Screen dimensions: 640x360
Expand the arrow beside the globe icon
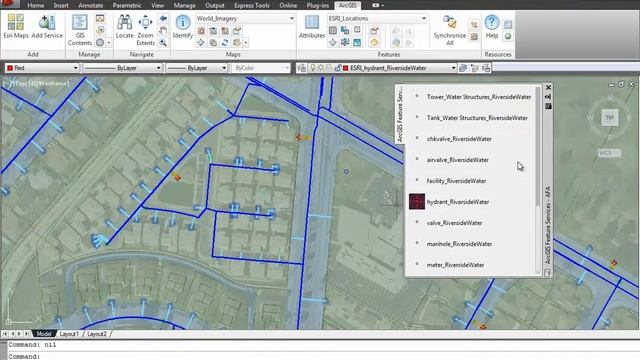tap(109, 42)
